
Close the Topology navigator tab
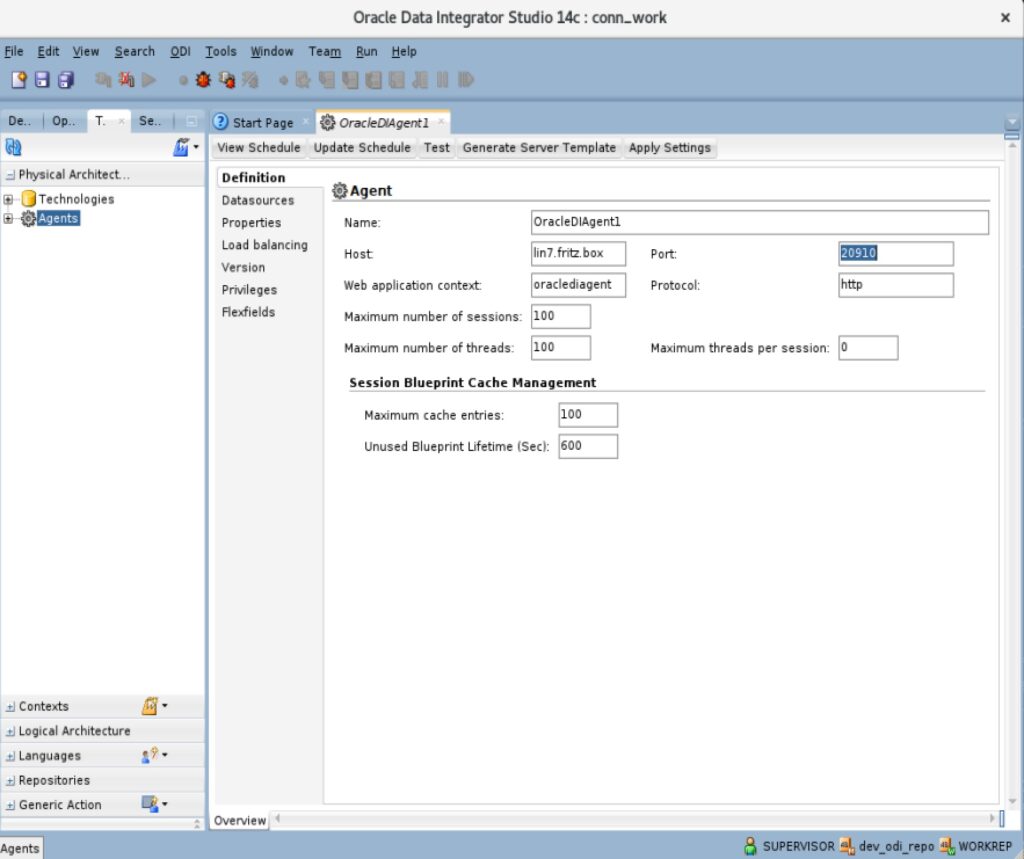pyautogui.click(x=121, y=121)
